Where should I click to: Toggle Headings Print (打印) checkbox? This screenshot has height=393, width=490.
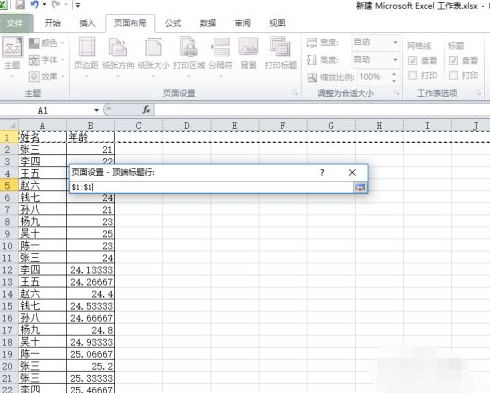coord(453,75)
